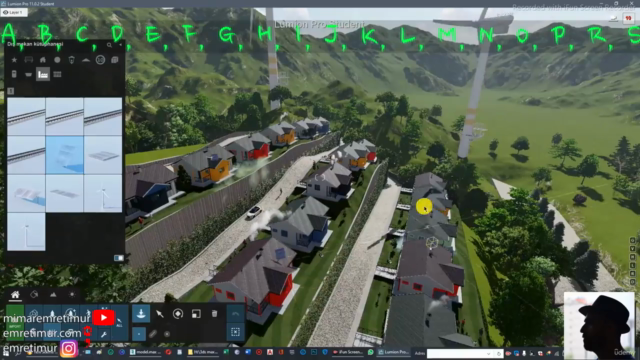Image resolution: width=640 pixels, height=360 pixels.
Task: Select the phone device category icon
Action: point(14,74)
